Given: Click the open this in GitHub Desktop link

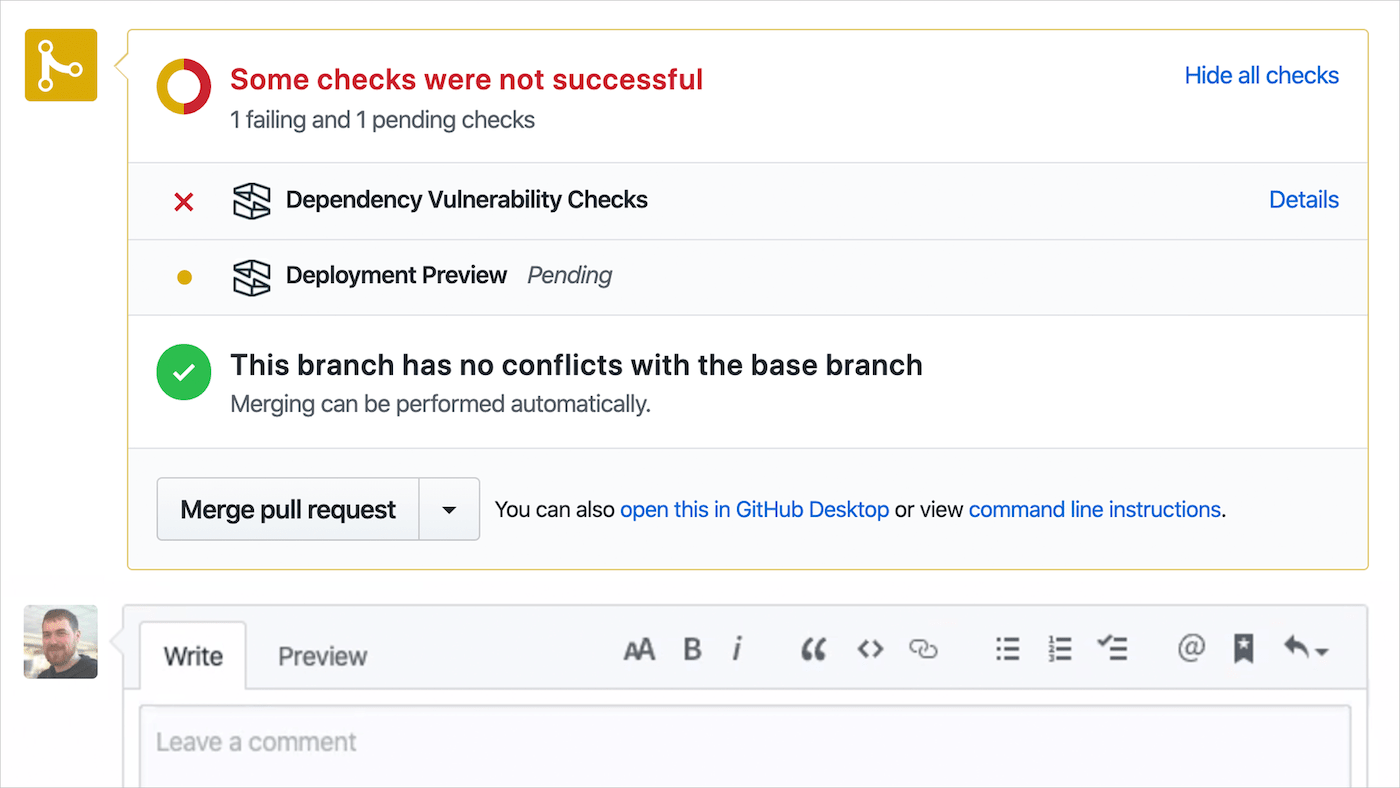Looking at the screenshot, I should coord(754,510).
